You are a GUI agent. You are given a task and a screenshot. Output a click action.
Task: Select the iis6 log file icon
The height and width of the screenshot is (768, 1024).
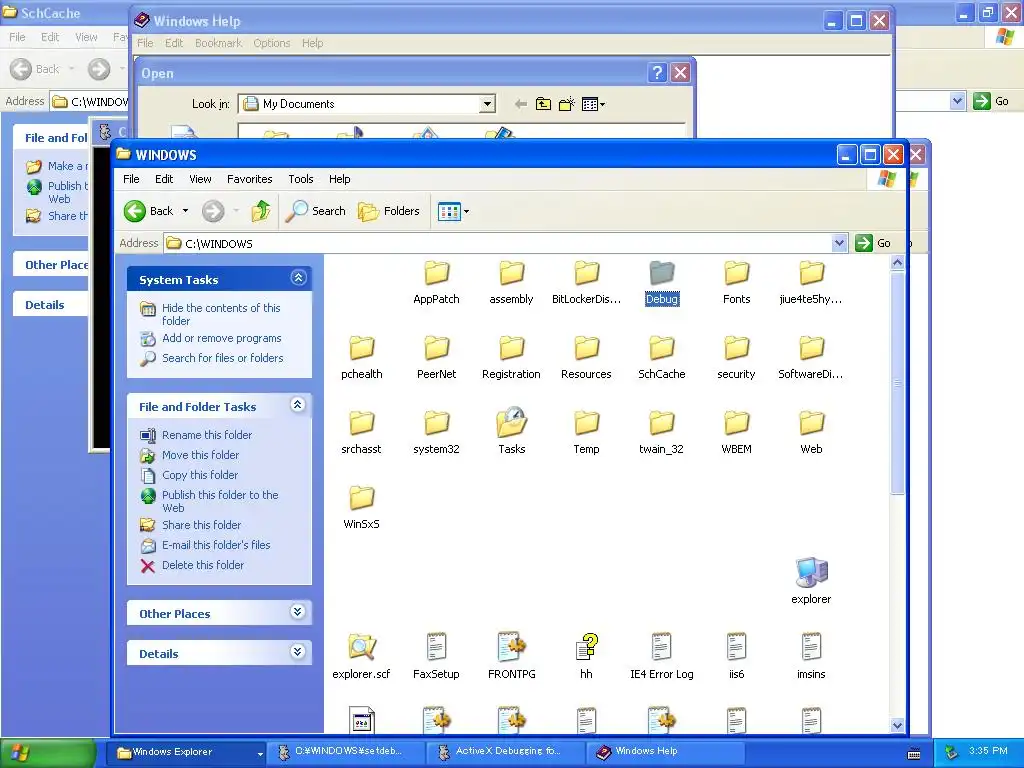click(x=737, y=647)
